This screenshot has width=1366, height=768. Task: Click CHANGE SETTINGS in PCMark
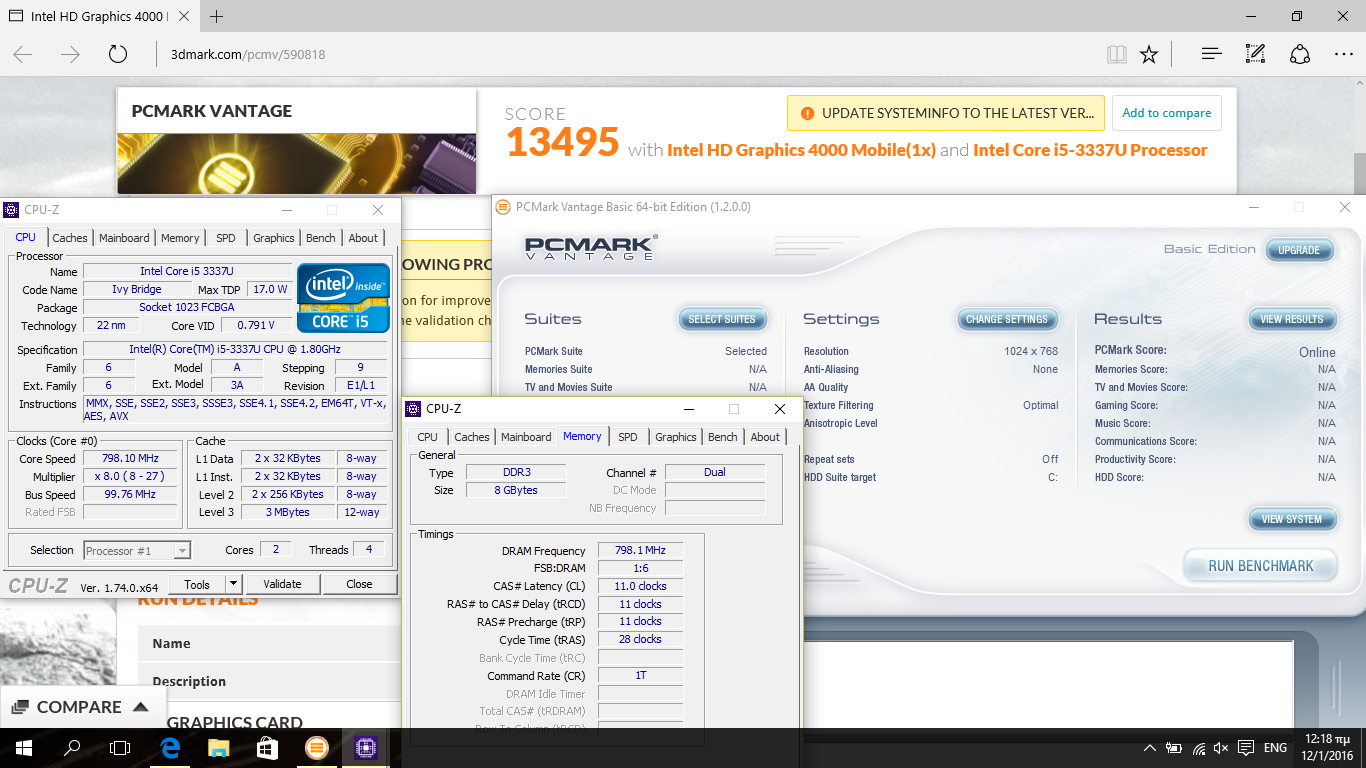pos(1007,319)
